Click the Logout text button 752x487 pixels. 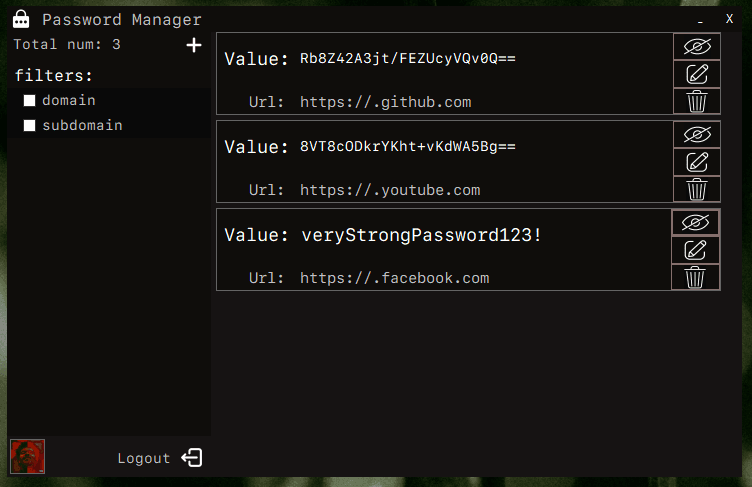[x=144, y=458]
